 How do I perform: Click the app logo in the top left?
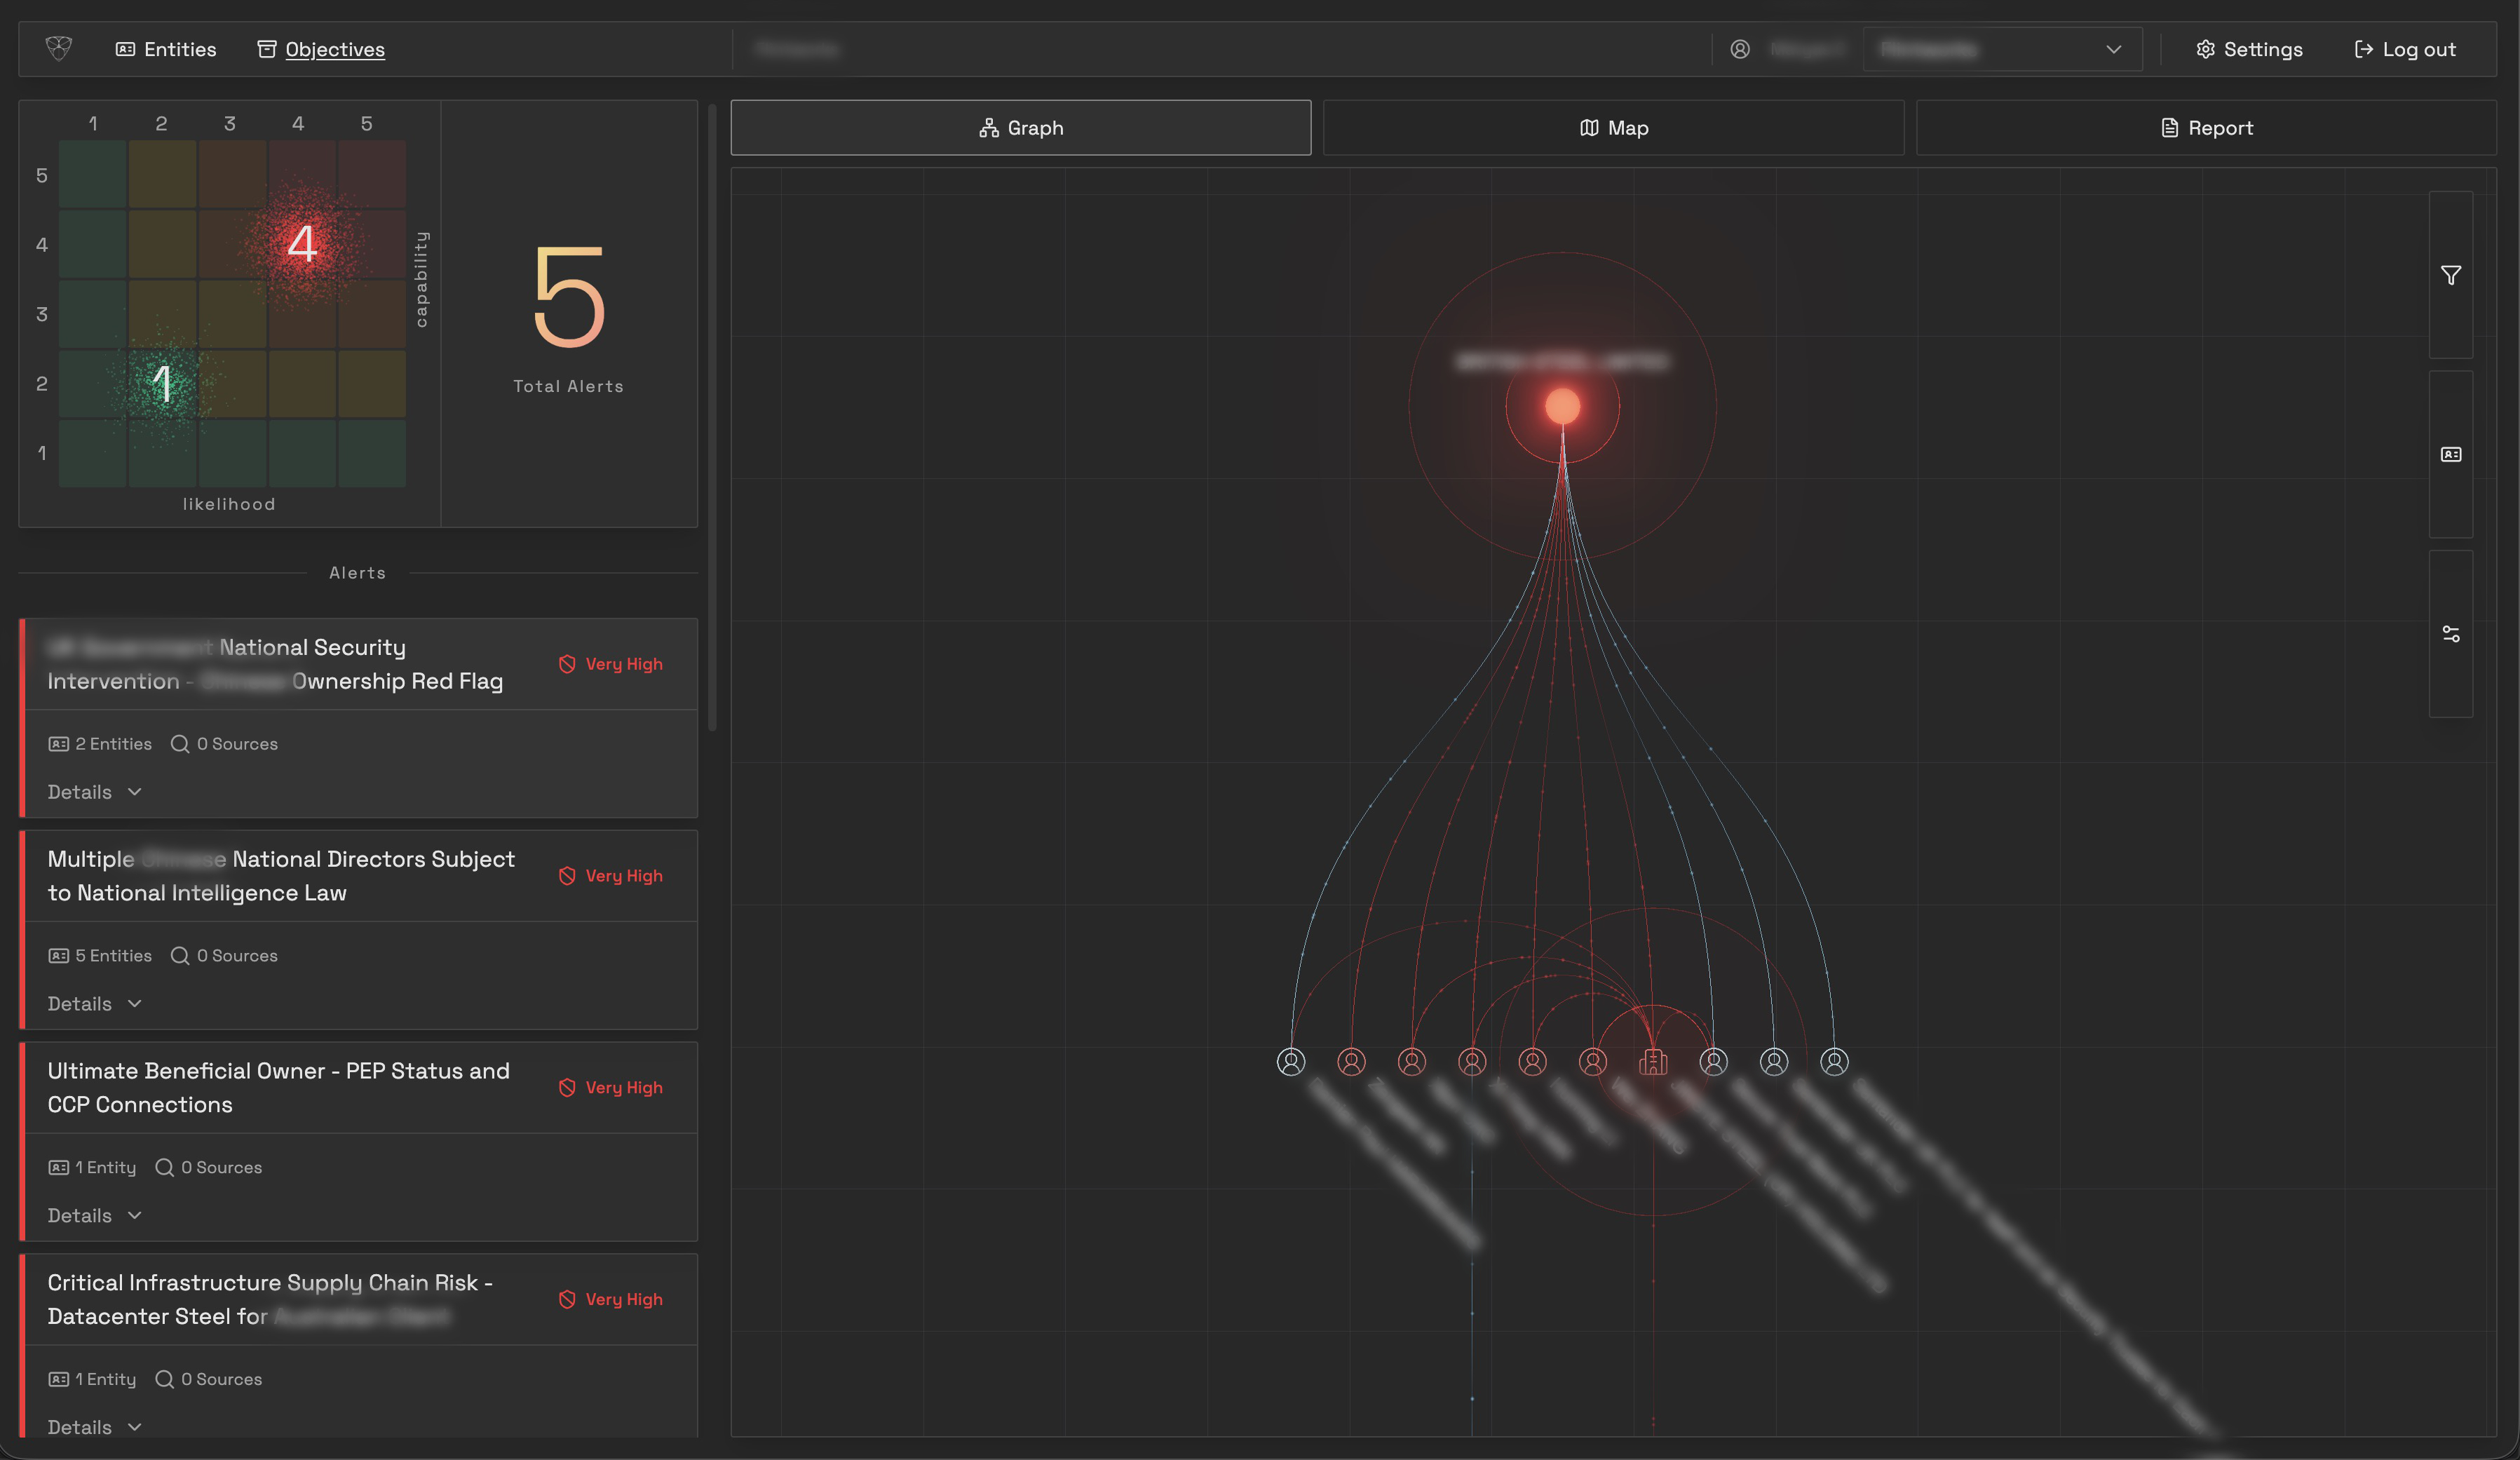[59, 48]
